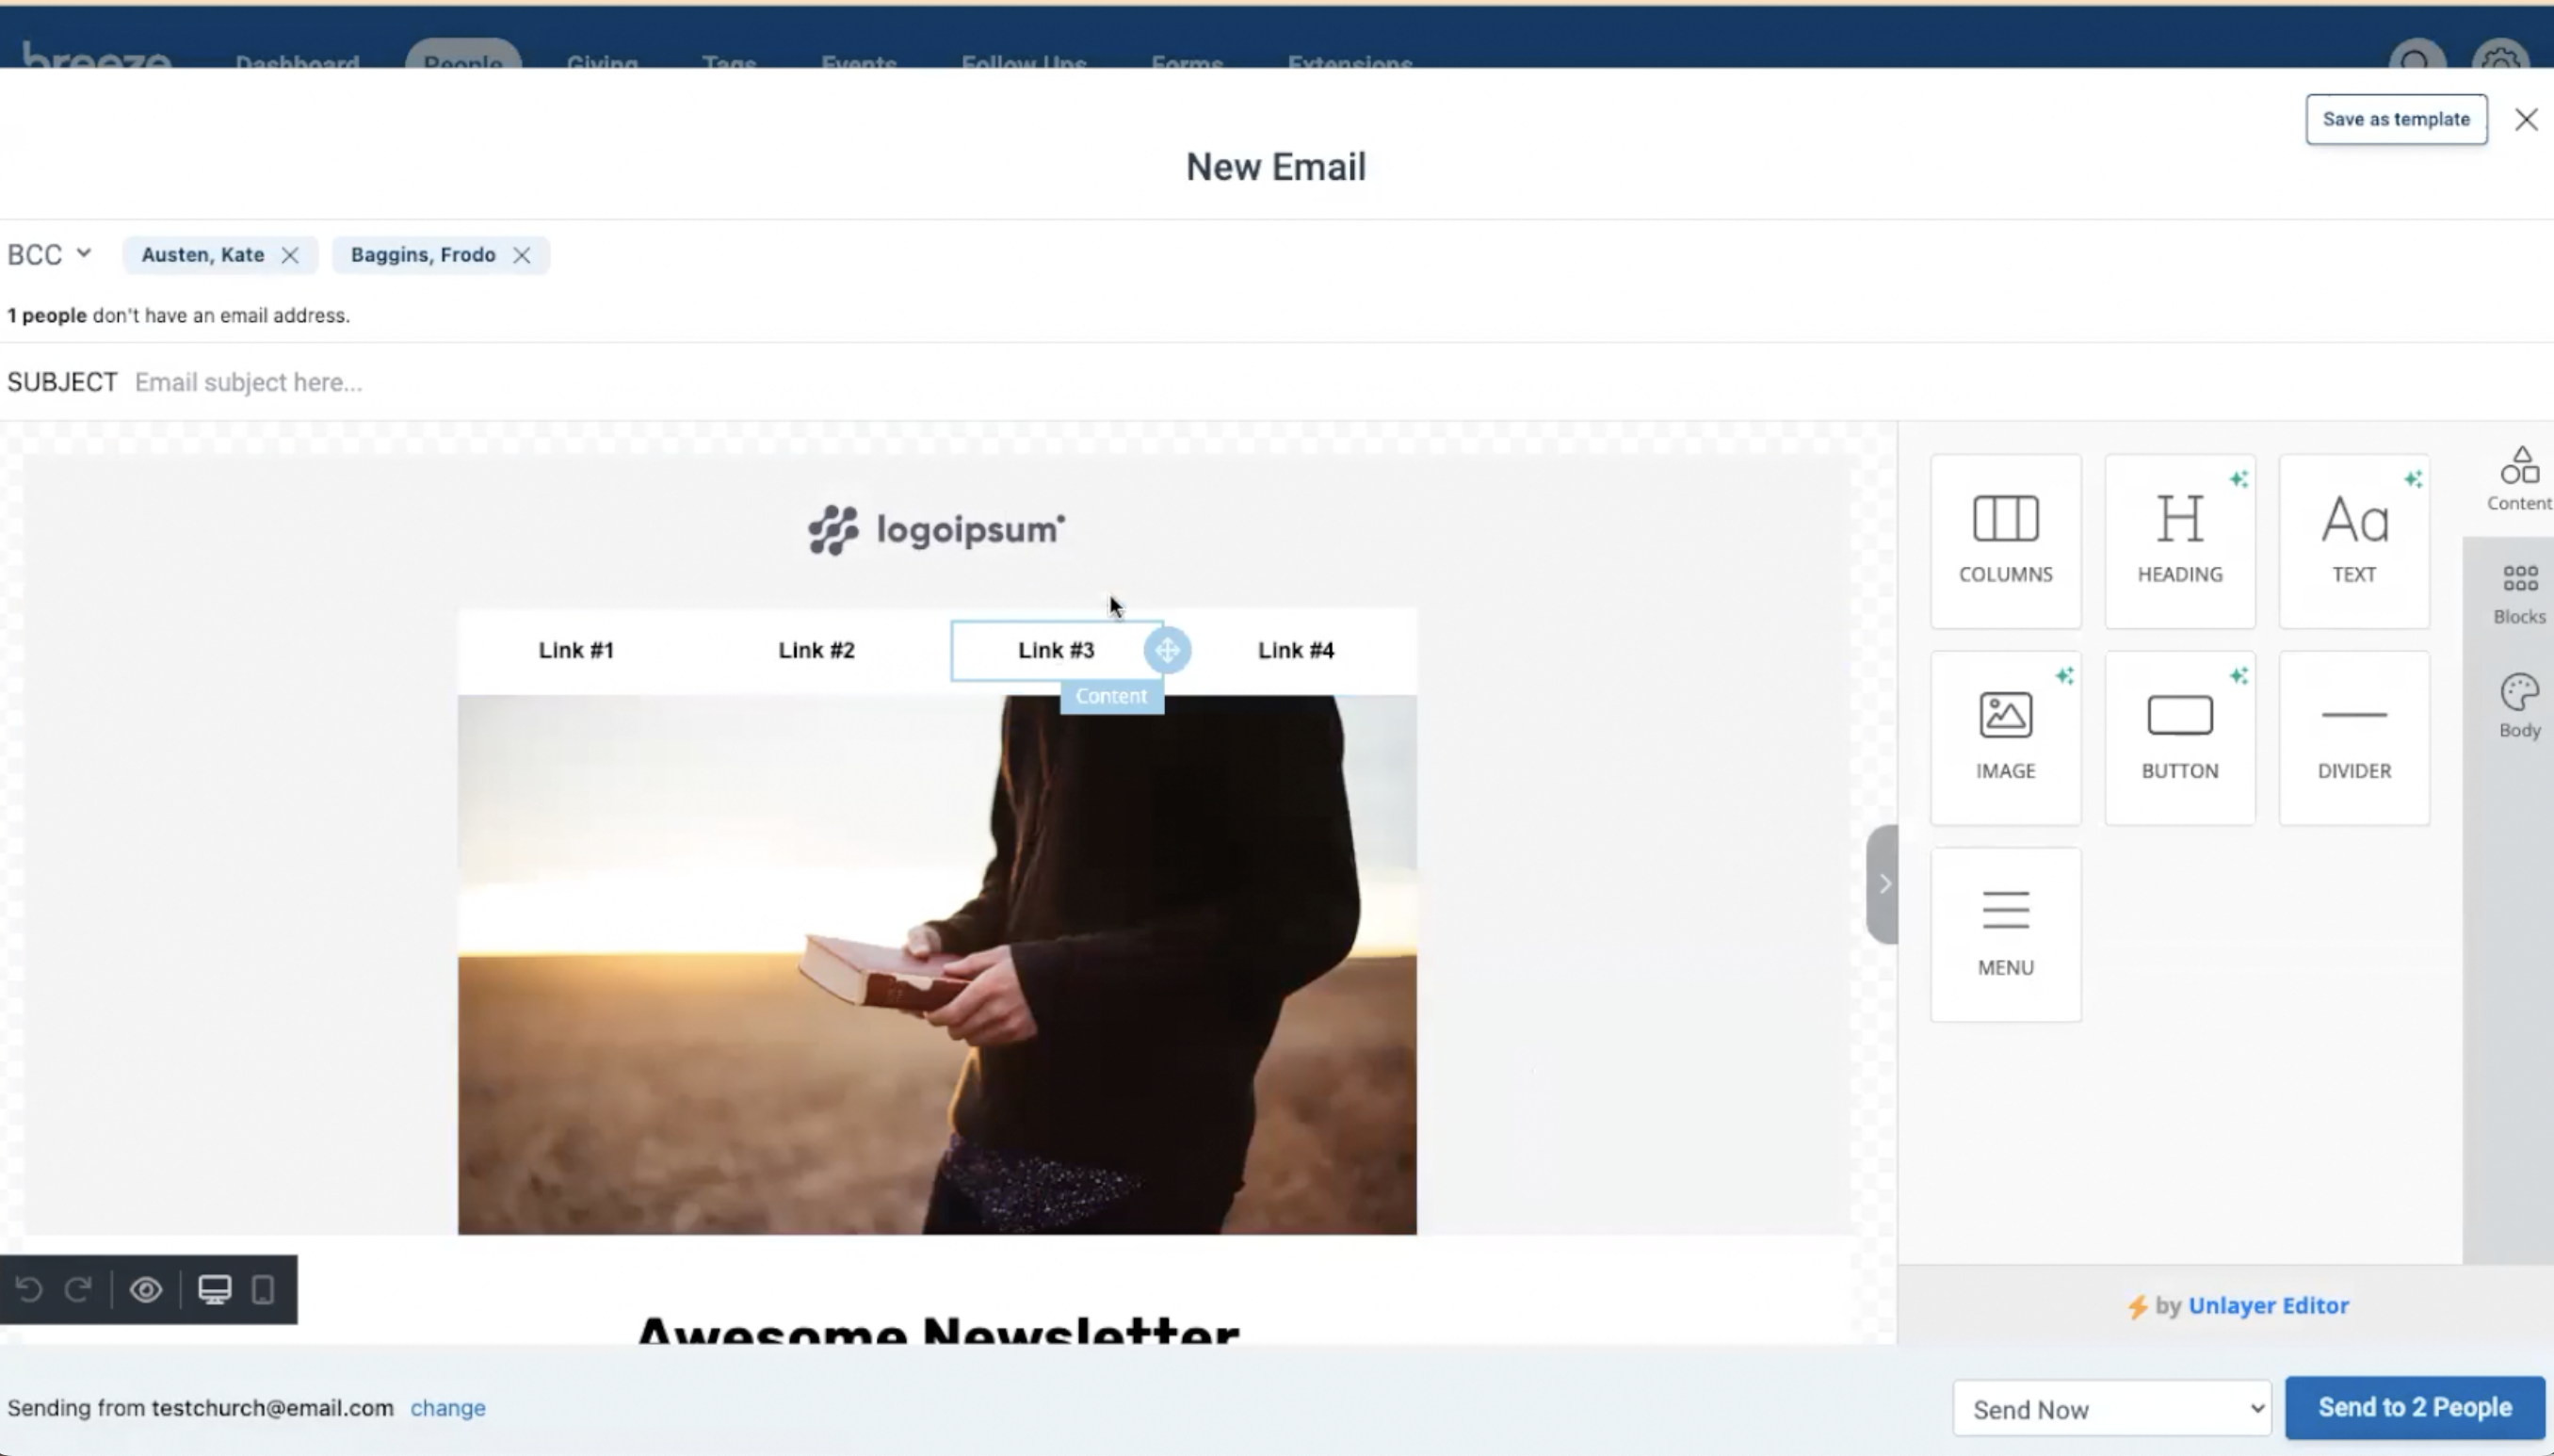
Task: Switch to desktop preview mode
Action: click(214, 1289)
